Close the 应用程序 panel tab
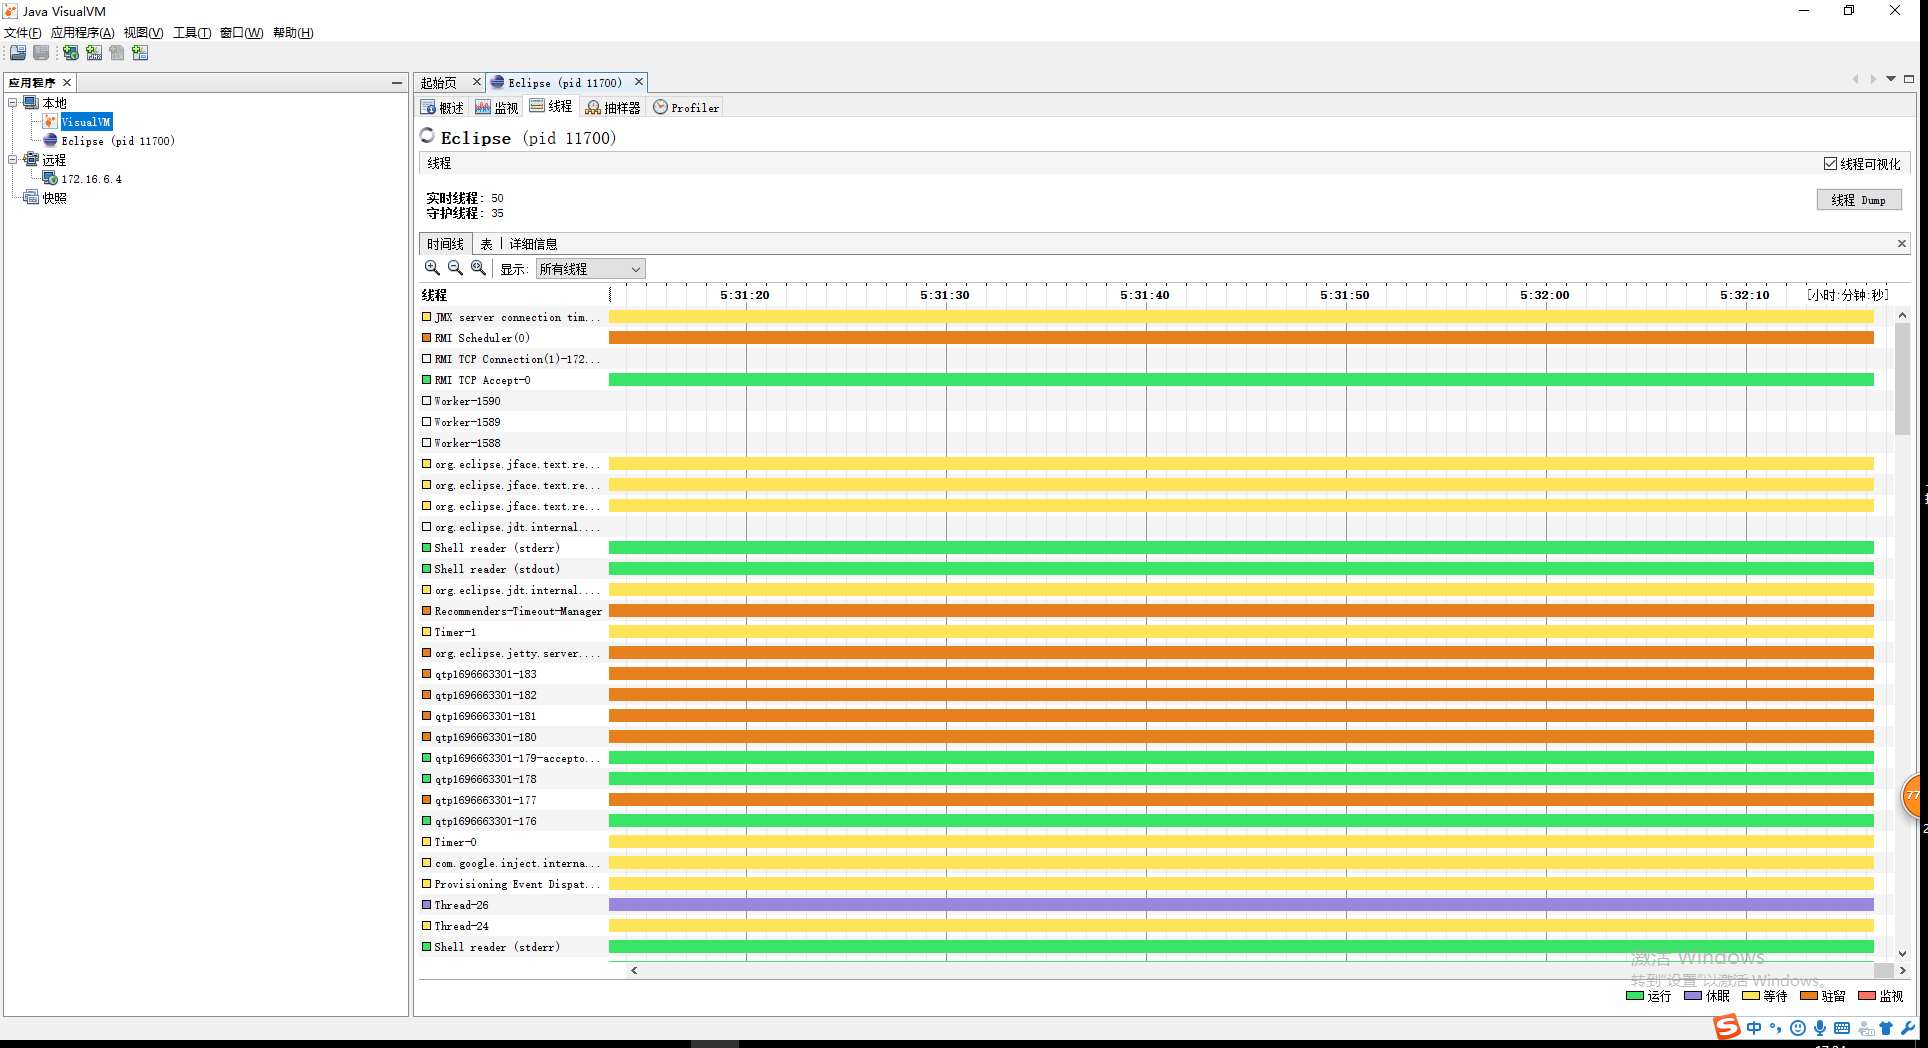1928x1048 pixels. coord(67,83)
